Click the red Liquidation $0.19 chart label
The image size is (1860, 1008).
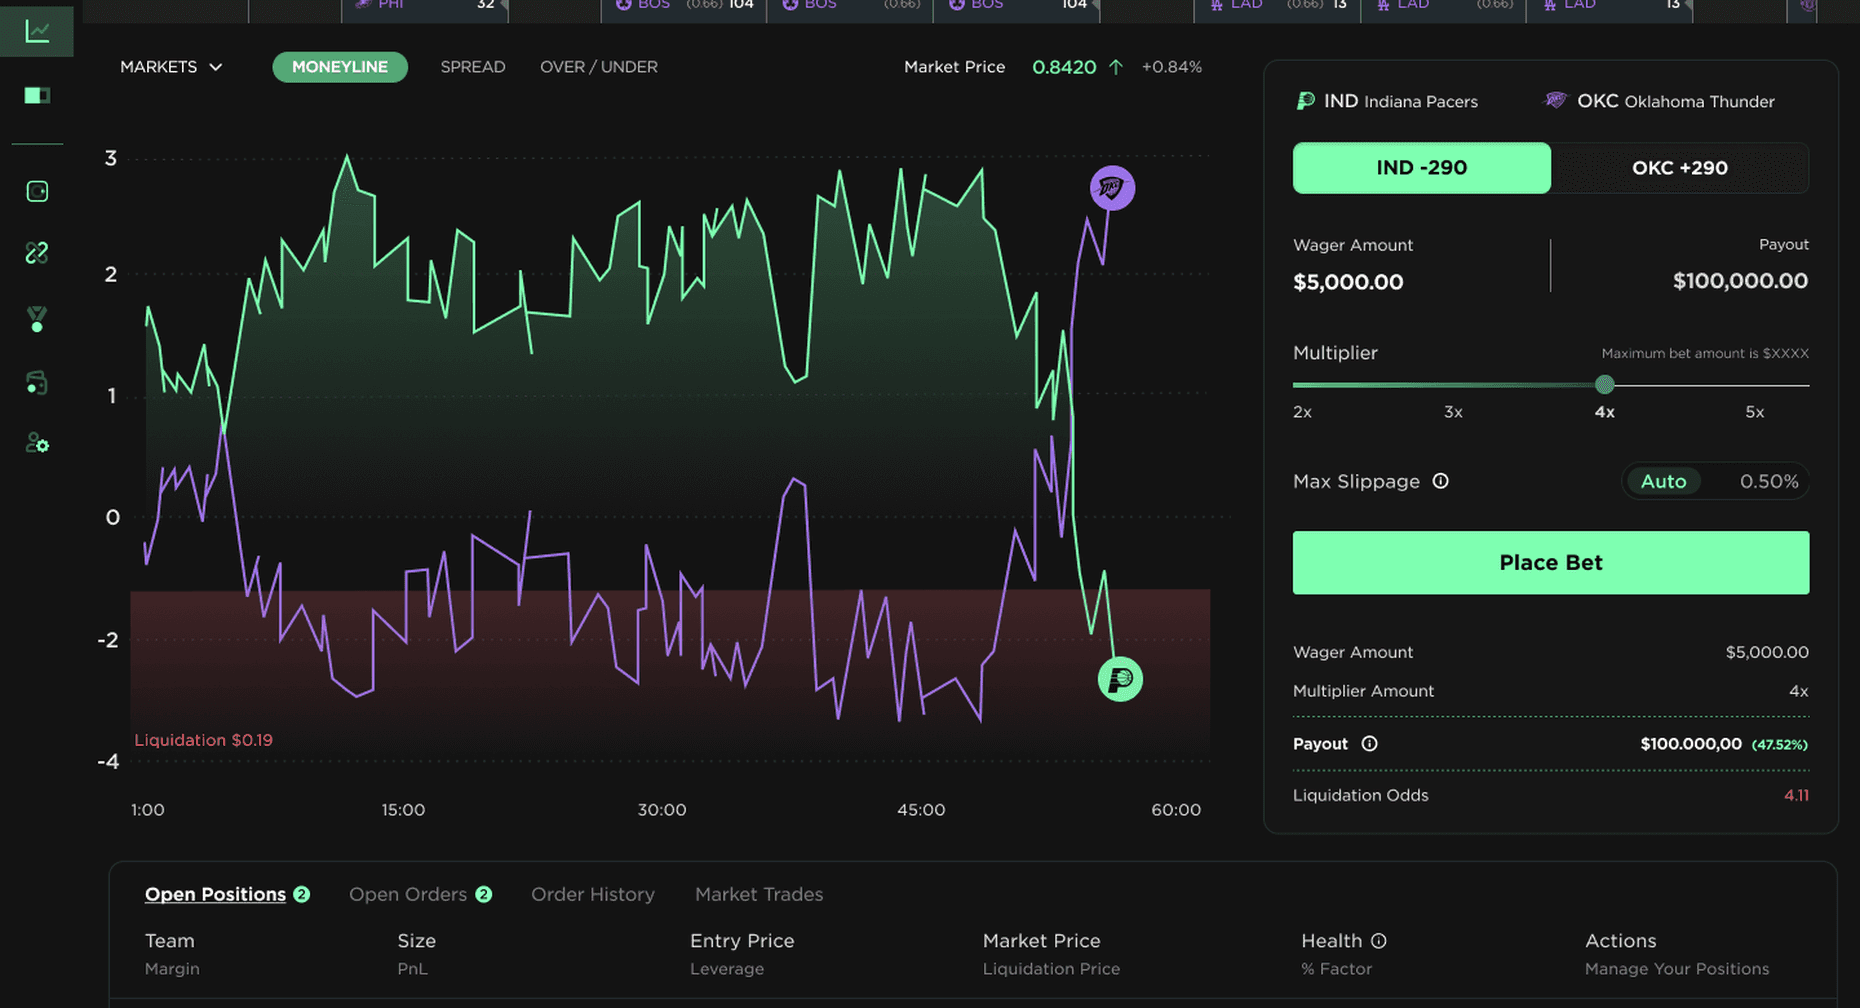pyautogui.click(x=204, y=740)
